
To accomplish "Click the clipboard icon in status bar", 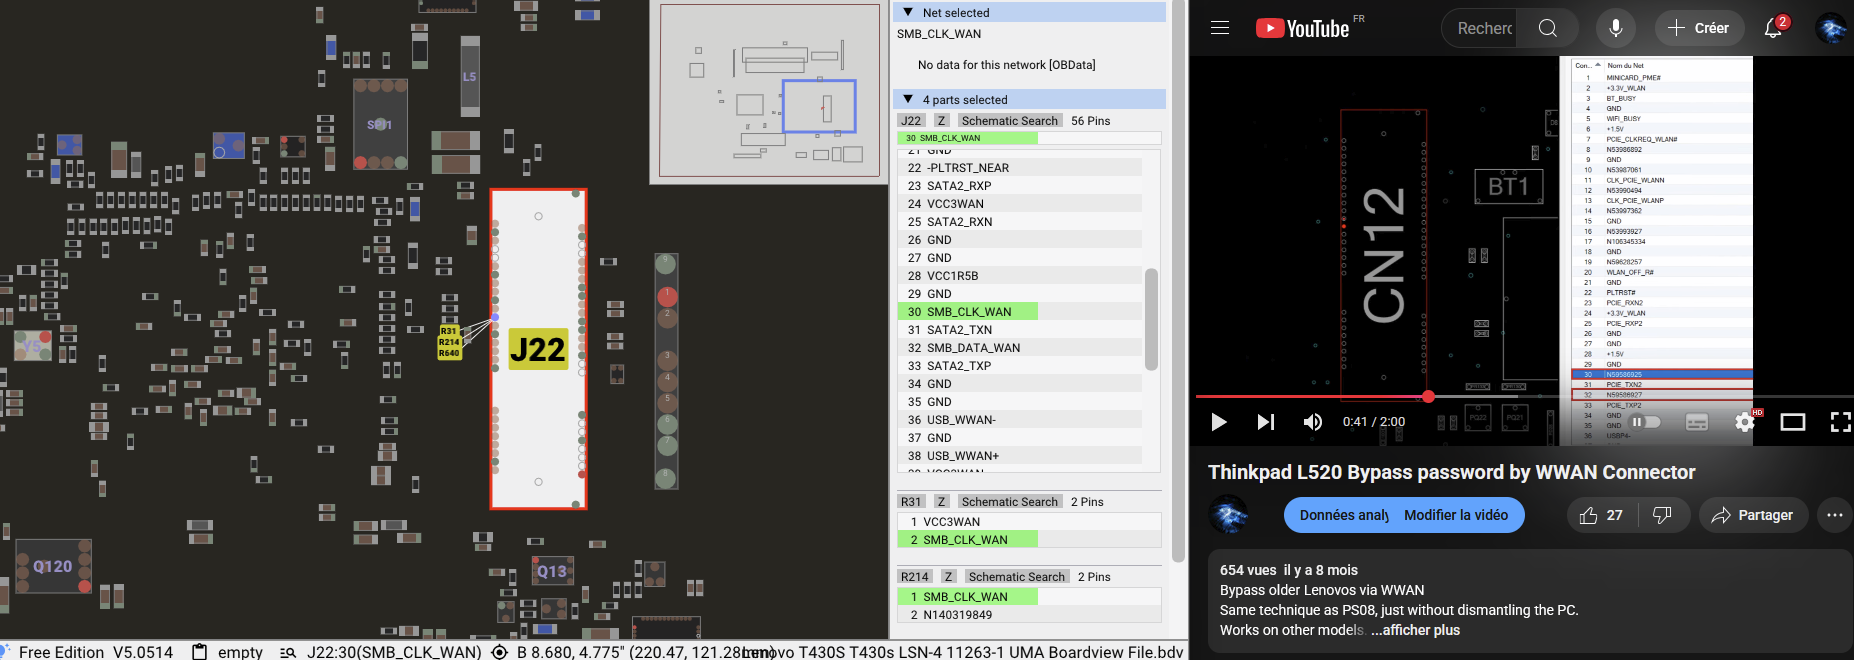I will point(200,652).
